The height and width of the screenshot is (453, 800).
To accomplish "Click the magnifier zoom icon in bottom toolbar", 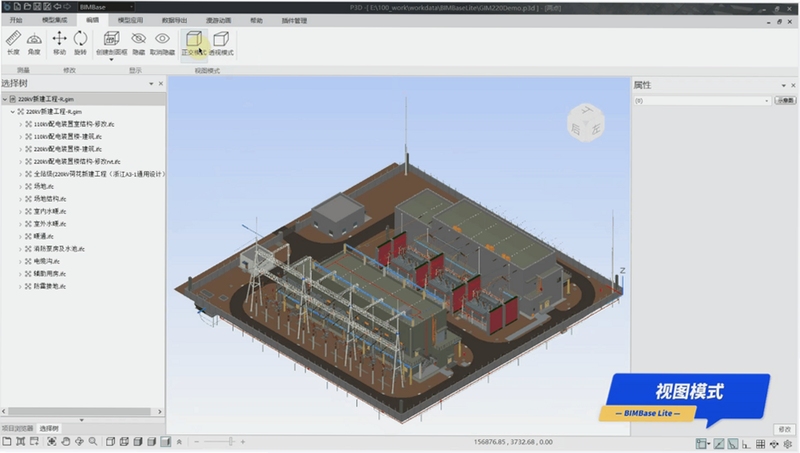I will [93, 442].
